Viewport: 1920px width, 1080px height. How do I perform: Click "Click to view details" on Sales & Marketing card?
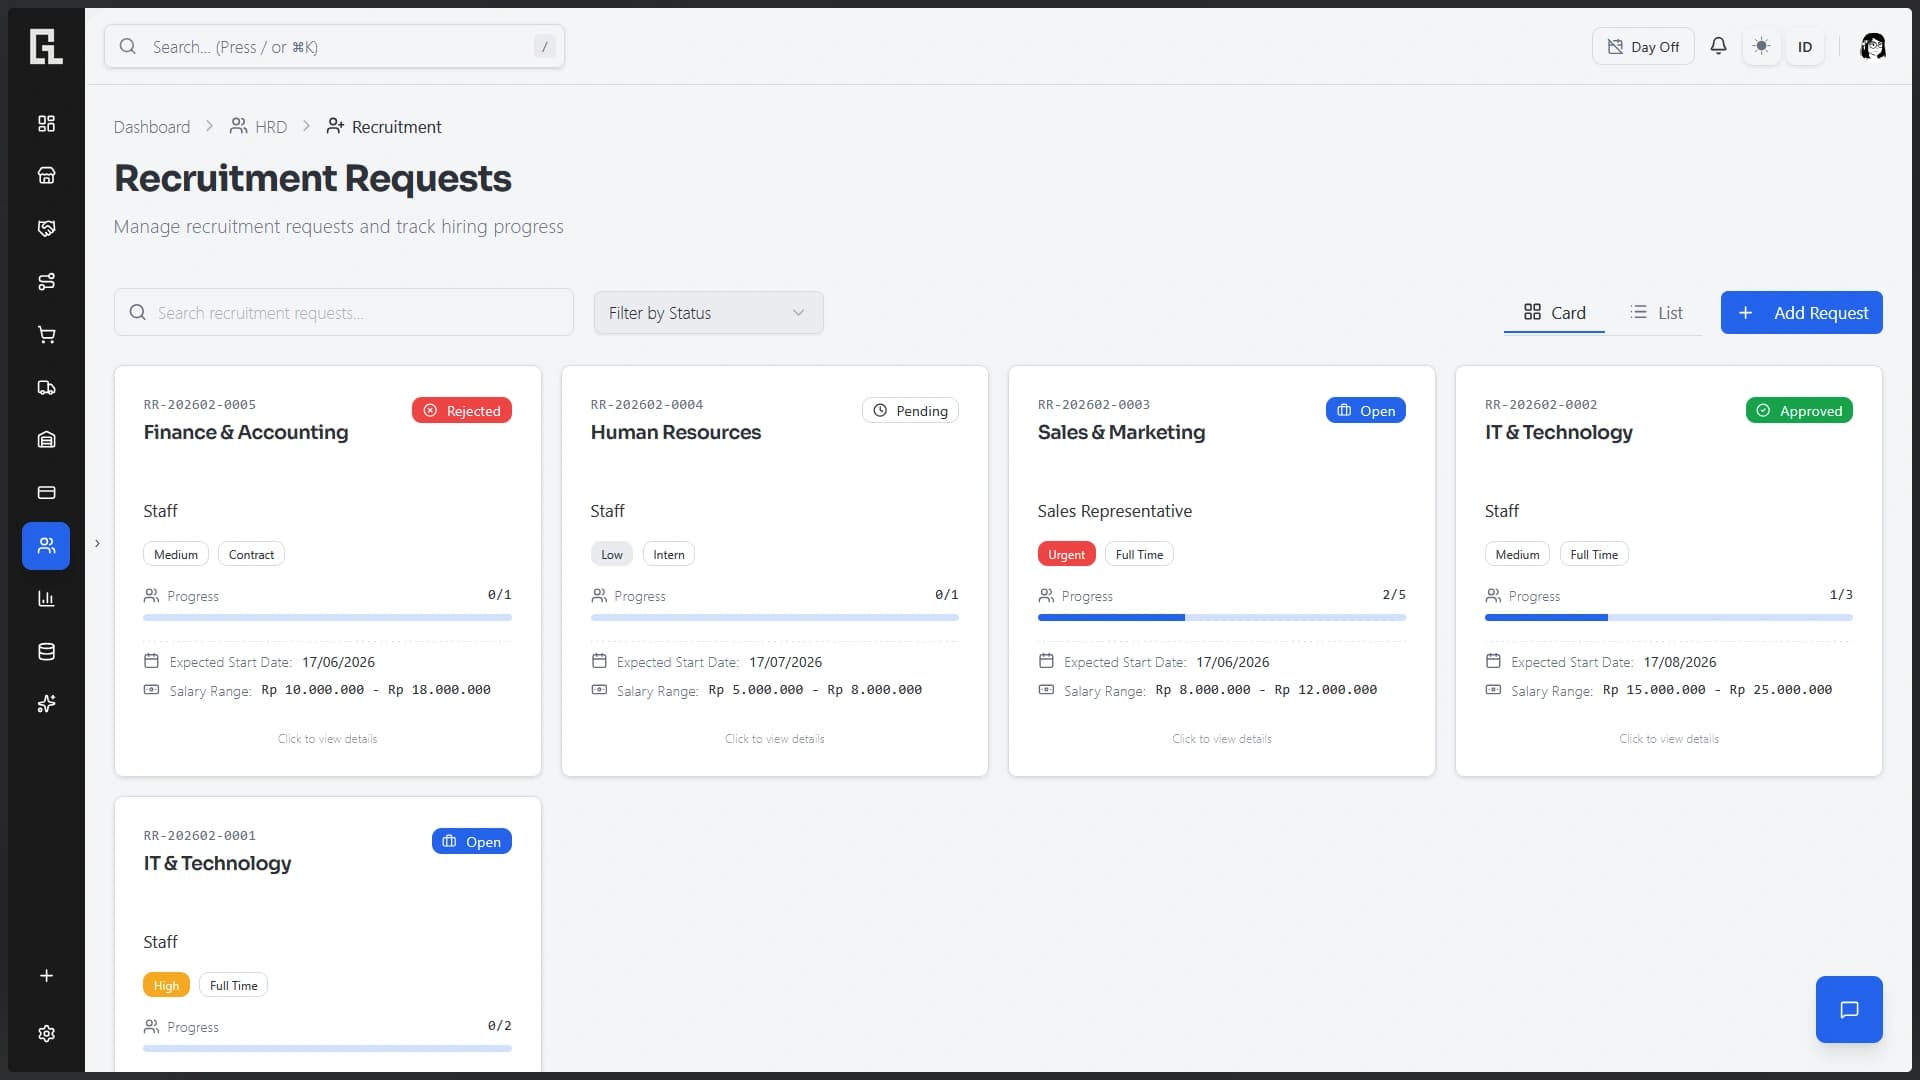[x=1222, y=739]
